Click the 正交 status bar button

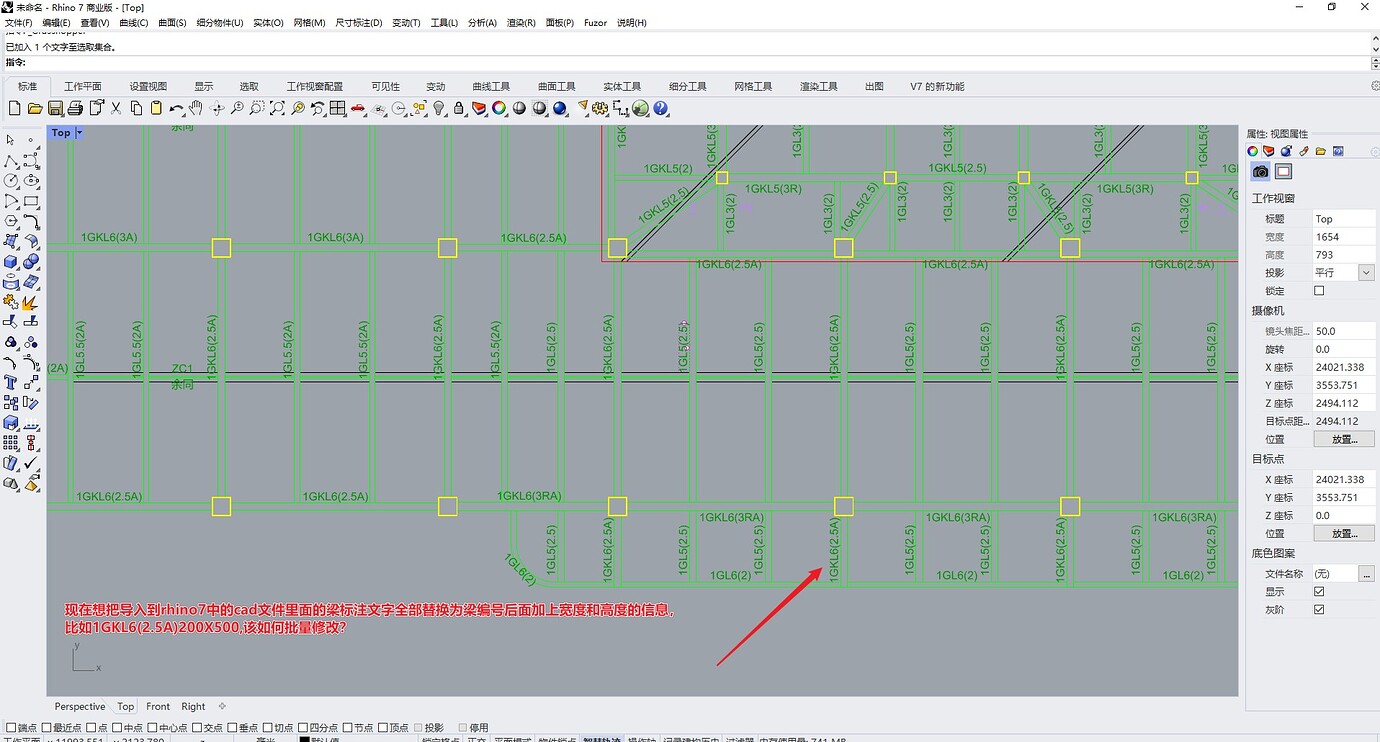click(476, 740)
